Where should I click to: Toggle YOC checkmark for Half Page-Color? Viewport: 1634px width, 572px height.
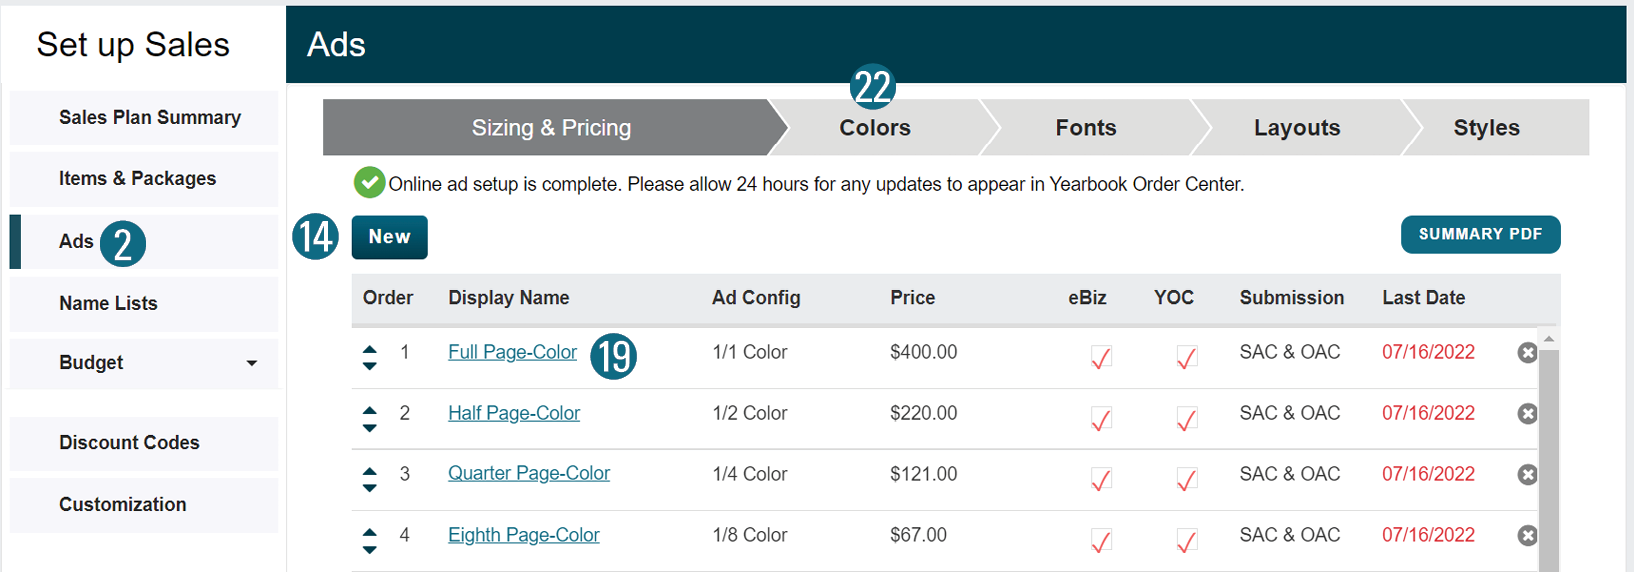1187,418
